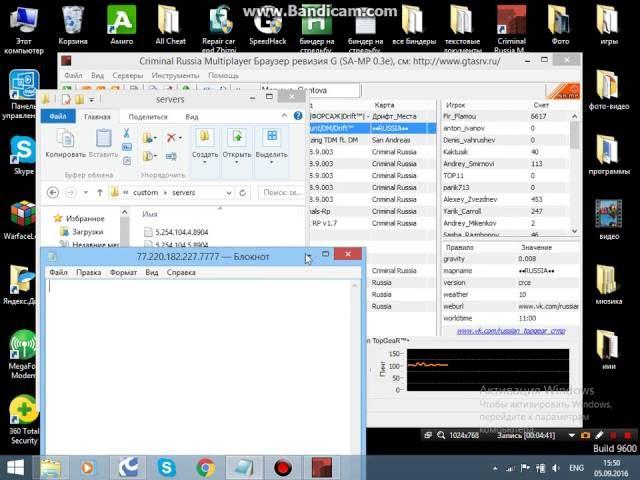This screenshot has width=640, height=480.
Task: Open the 360 Total Security shortcut
Action: tap(24, 420)
